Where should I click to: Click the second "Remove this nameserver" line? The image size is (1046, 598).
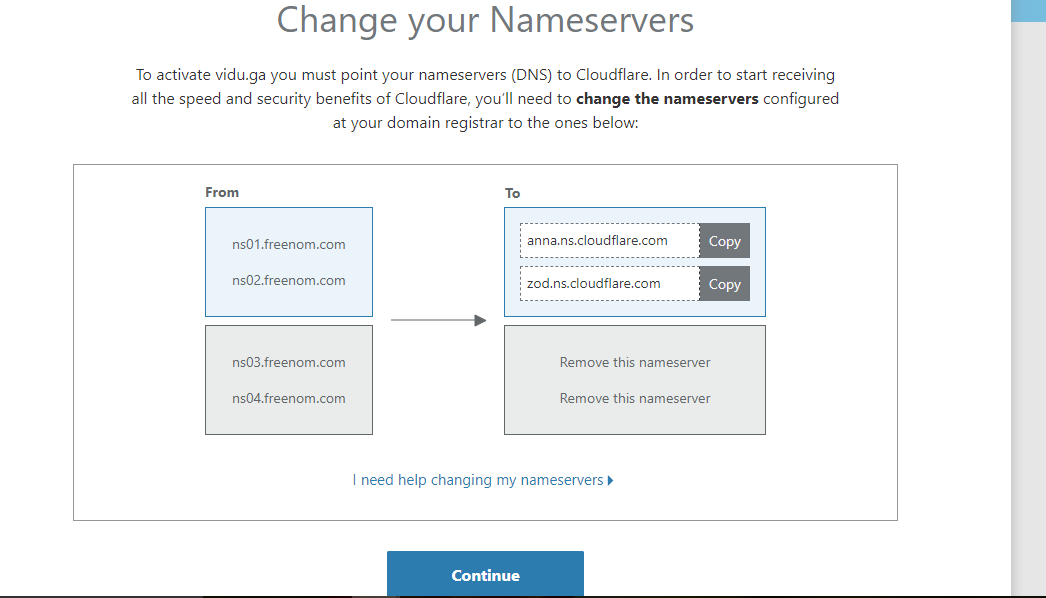(x=635, y=398)
